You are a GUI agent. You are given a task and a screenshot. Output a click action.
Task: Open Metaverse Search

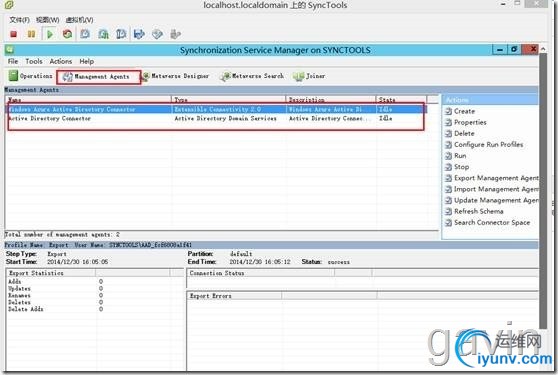252,76
